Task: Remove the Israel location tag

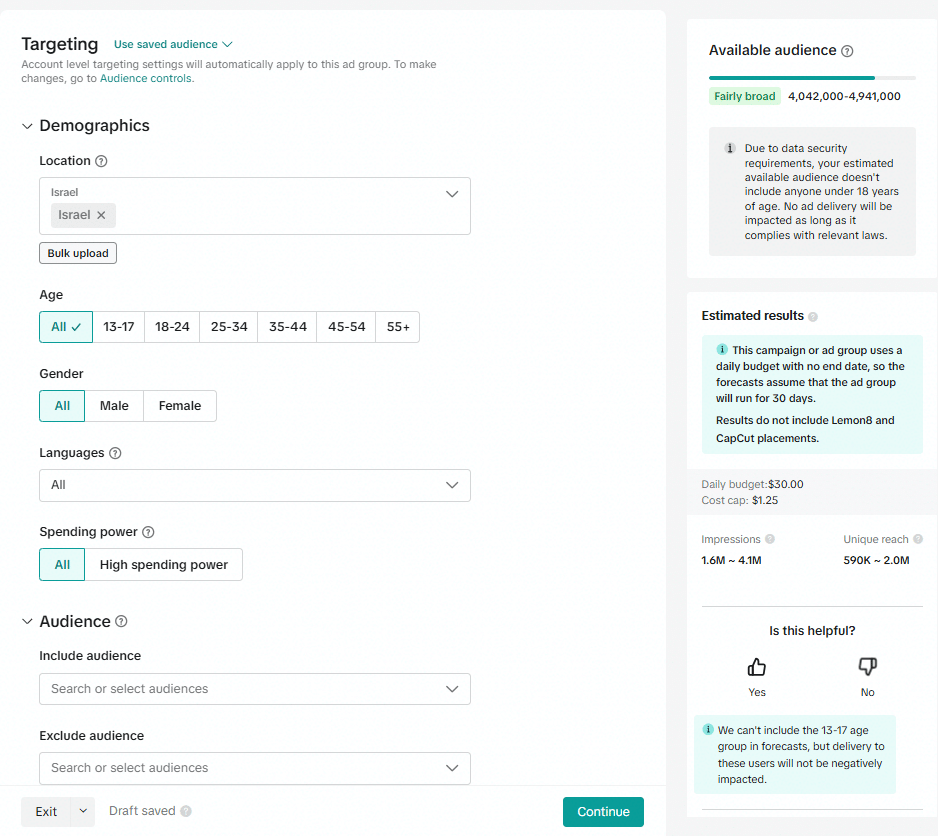Action: [101, 215]
